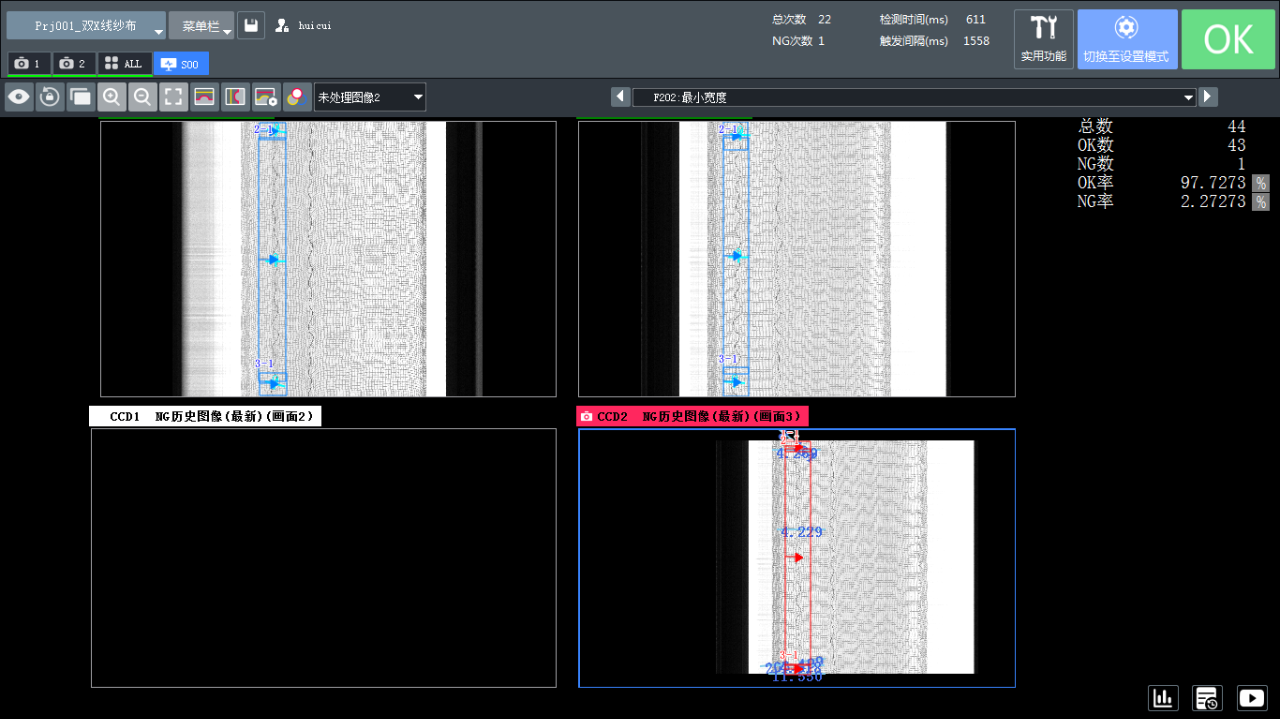The width and height of the screenshot is (1280, 719).
Task: Click the zoom in magnifier icon
Action: 111,97
